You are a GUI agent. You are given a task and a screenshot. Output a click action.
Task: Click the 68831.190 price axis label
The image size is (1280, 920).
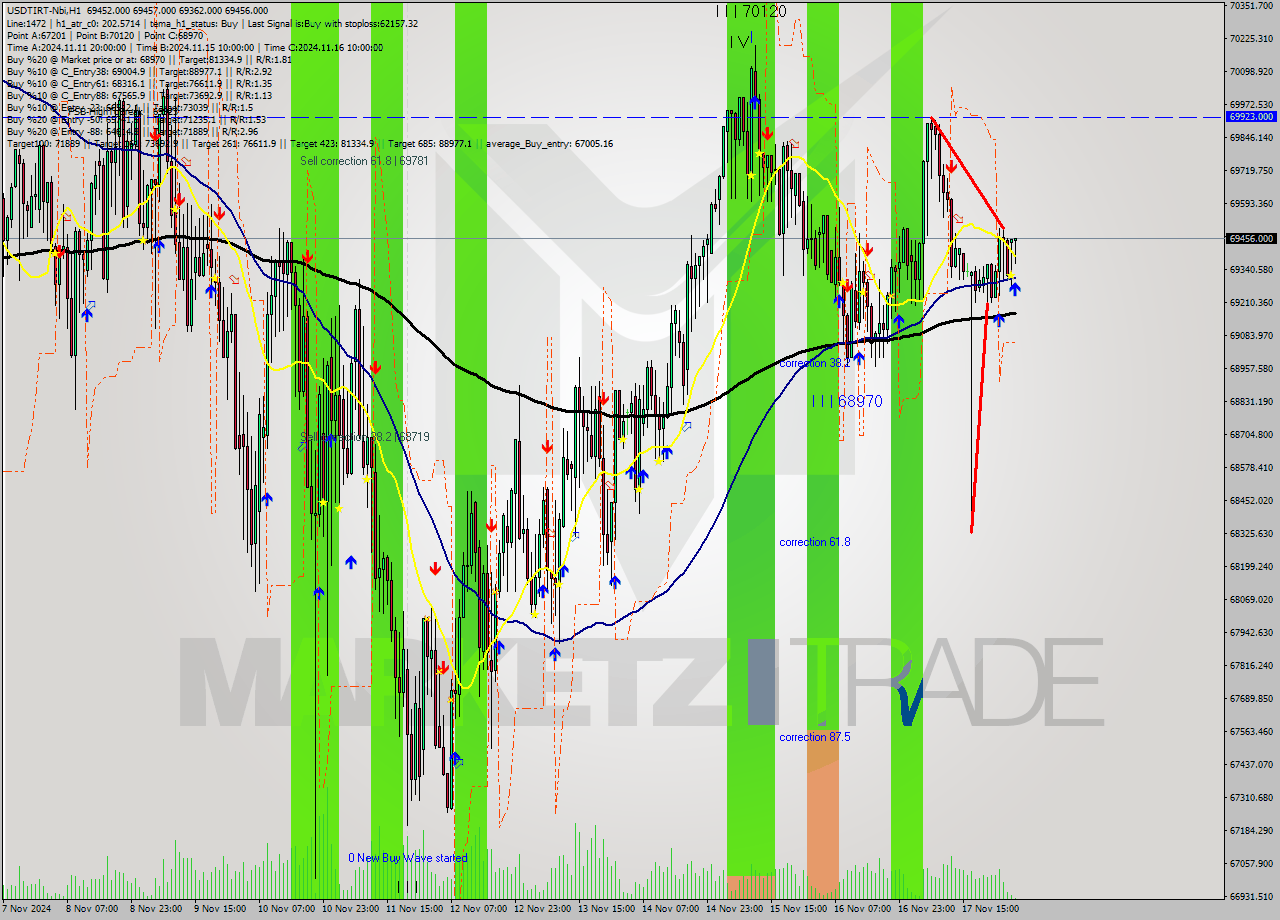[x=1251, y=402]
